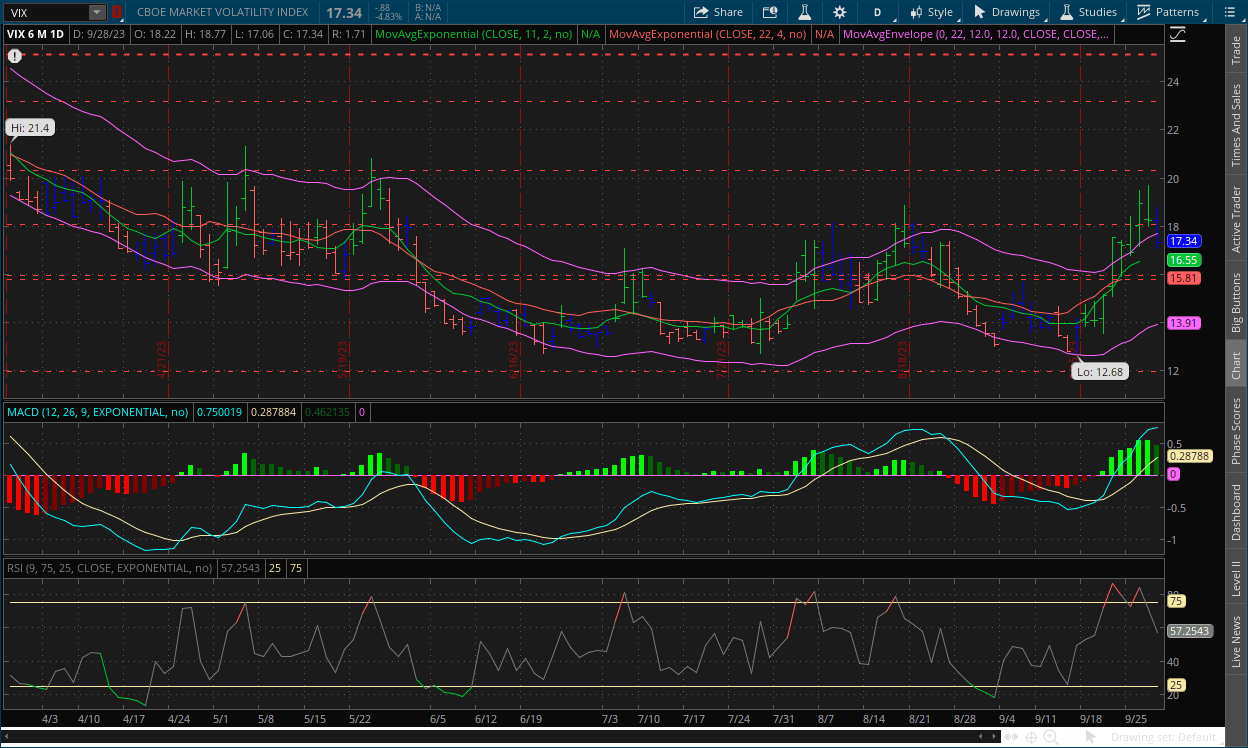Select the Chart sidebar tab
This screenshot has height=748, width=1248.
[1237, 363]
